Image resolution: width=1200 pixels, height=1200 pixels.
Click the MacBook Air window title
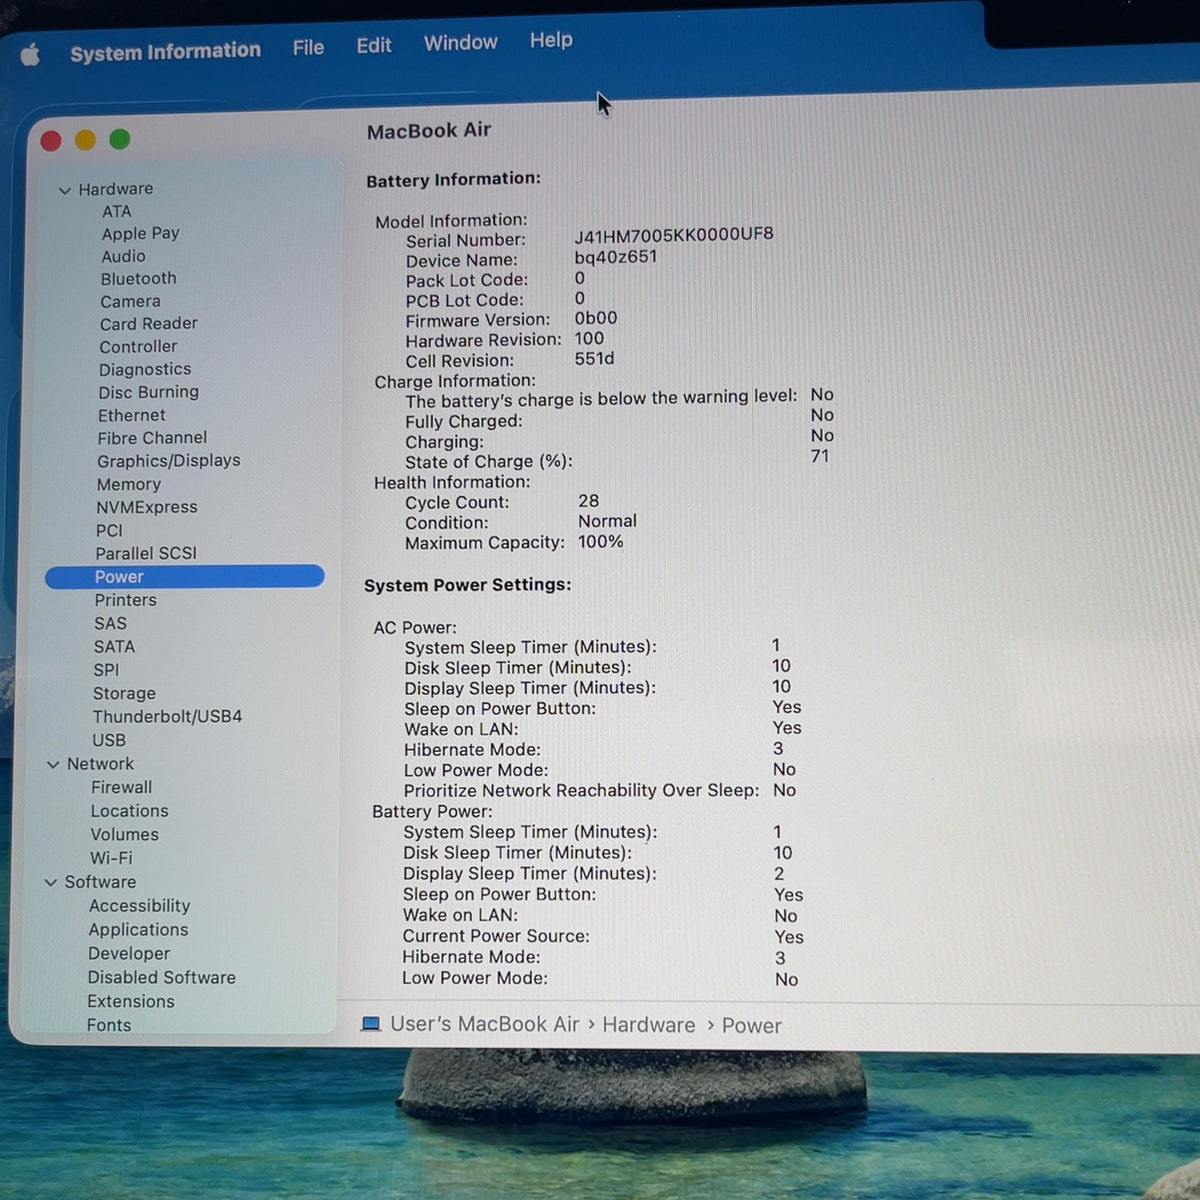tap(428, 131)
